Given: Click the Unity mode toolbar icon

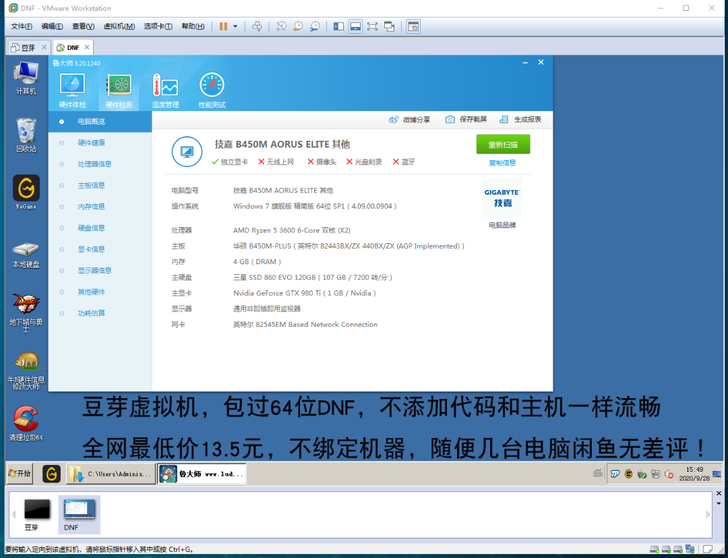Looking at the screenshot, I should point(389,26).
